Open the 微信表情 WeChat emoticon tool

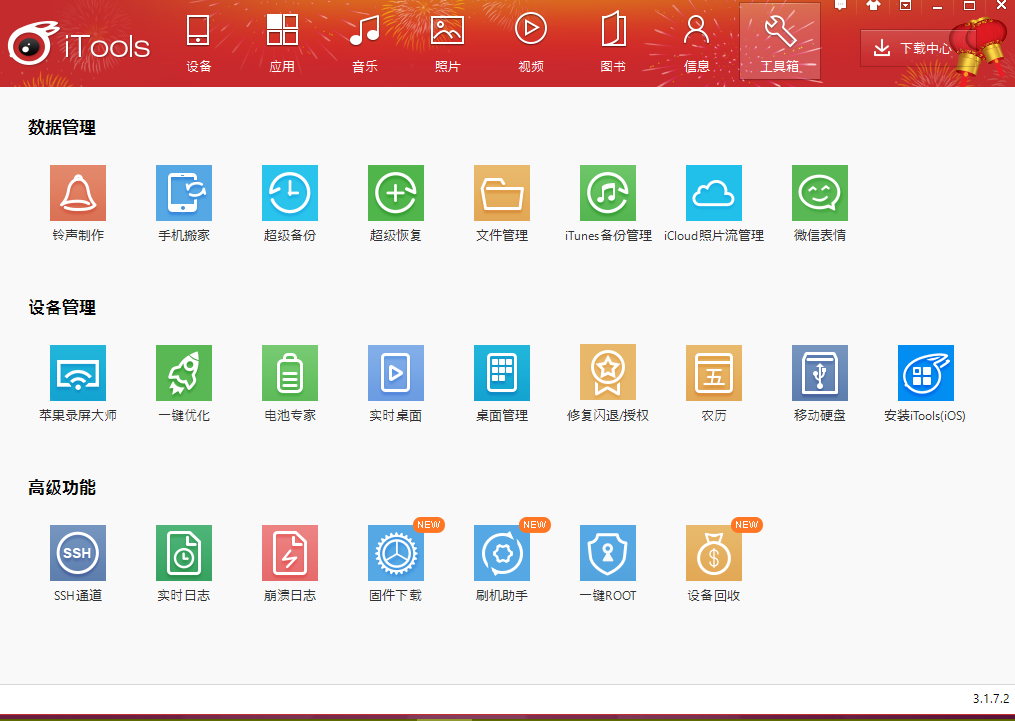click(x=820, y=193)
